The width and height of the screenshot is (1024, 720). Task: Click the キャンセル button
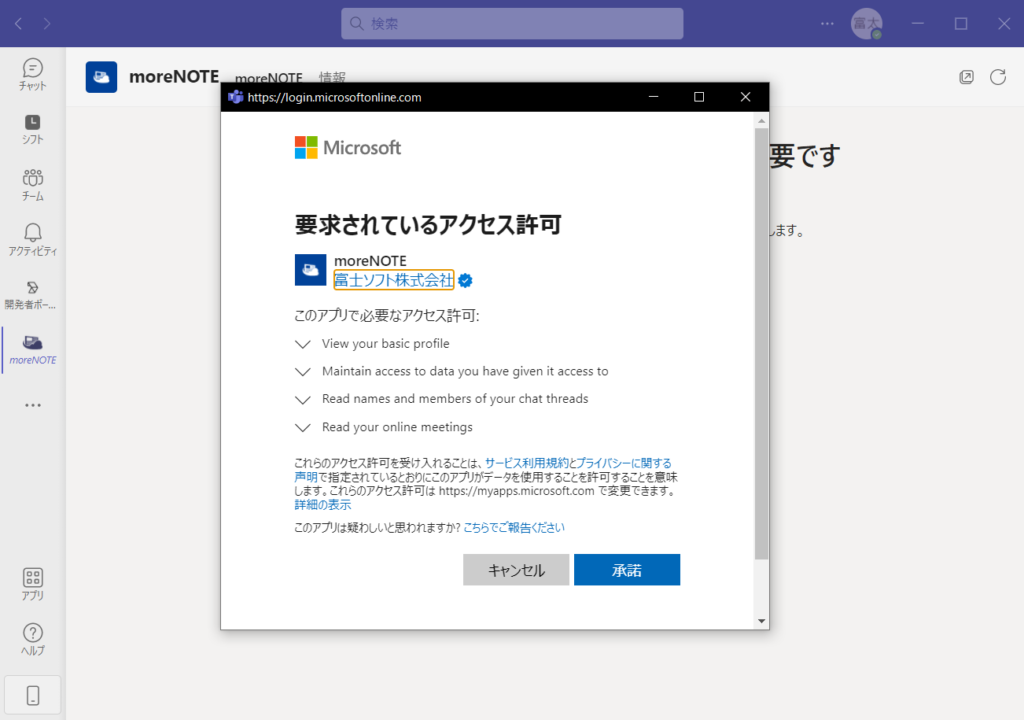click(516, 570)
